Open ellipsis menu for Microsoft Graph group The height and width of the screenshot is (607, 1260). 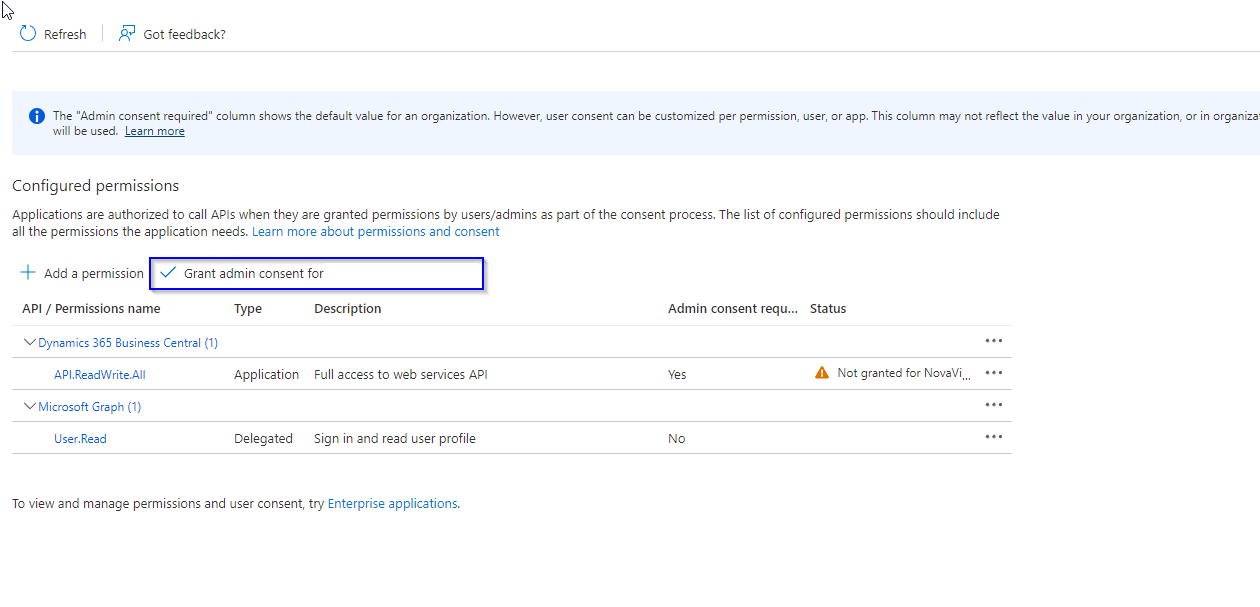(x=993, y=405)
